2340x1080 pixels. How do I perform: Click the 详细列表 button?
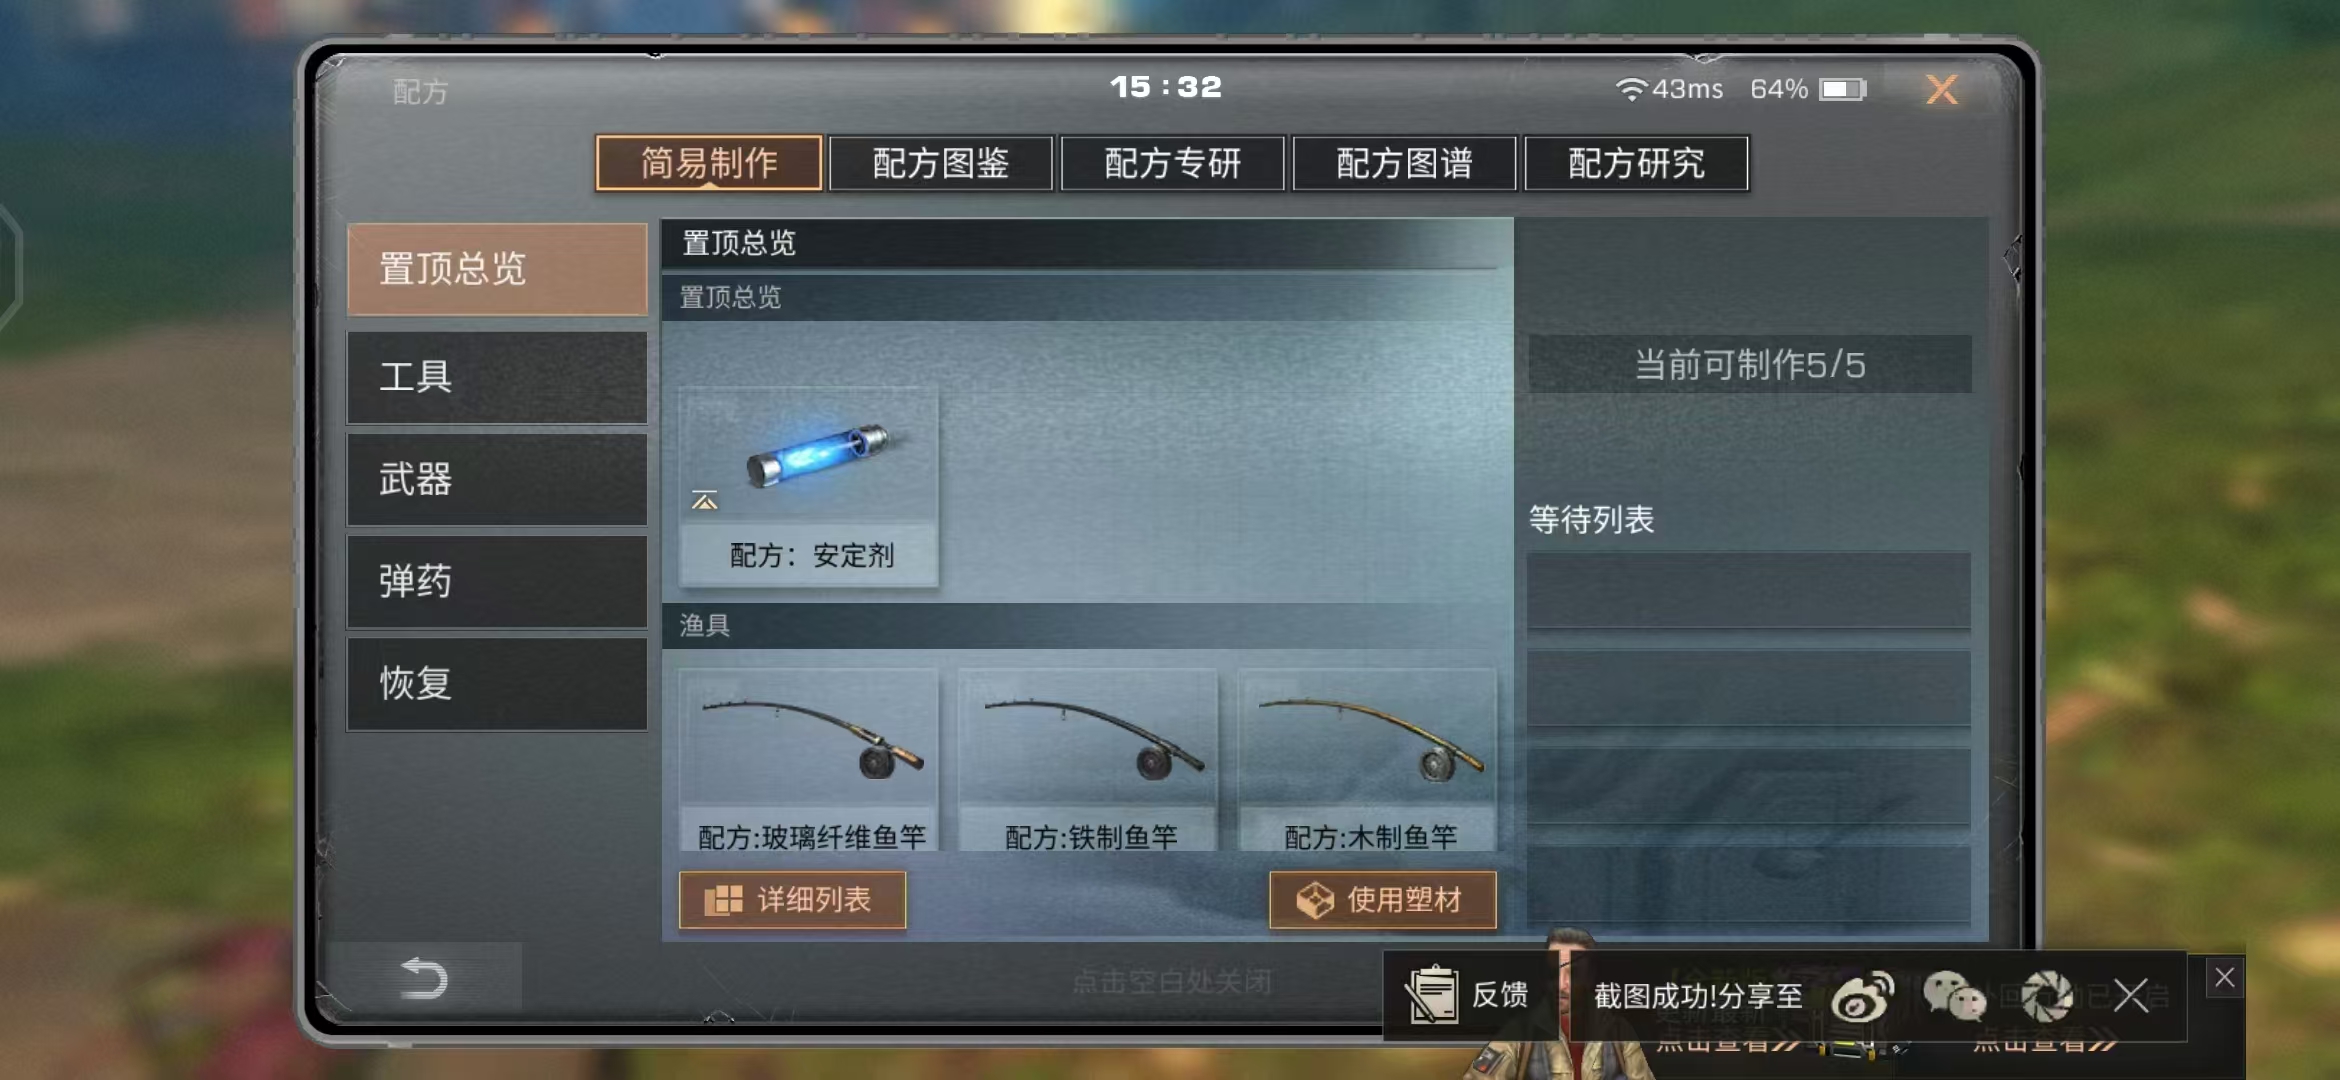793,900
